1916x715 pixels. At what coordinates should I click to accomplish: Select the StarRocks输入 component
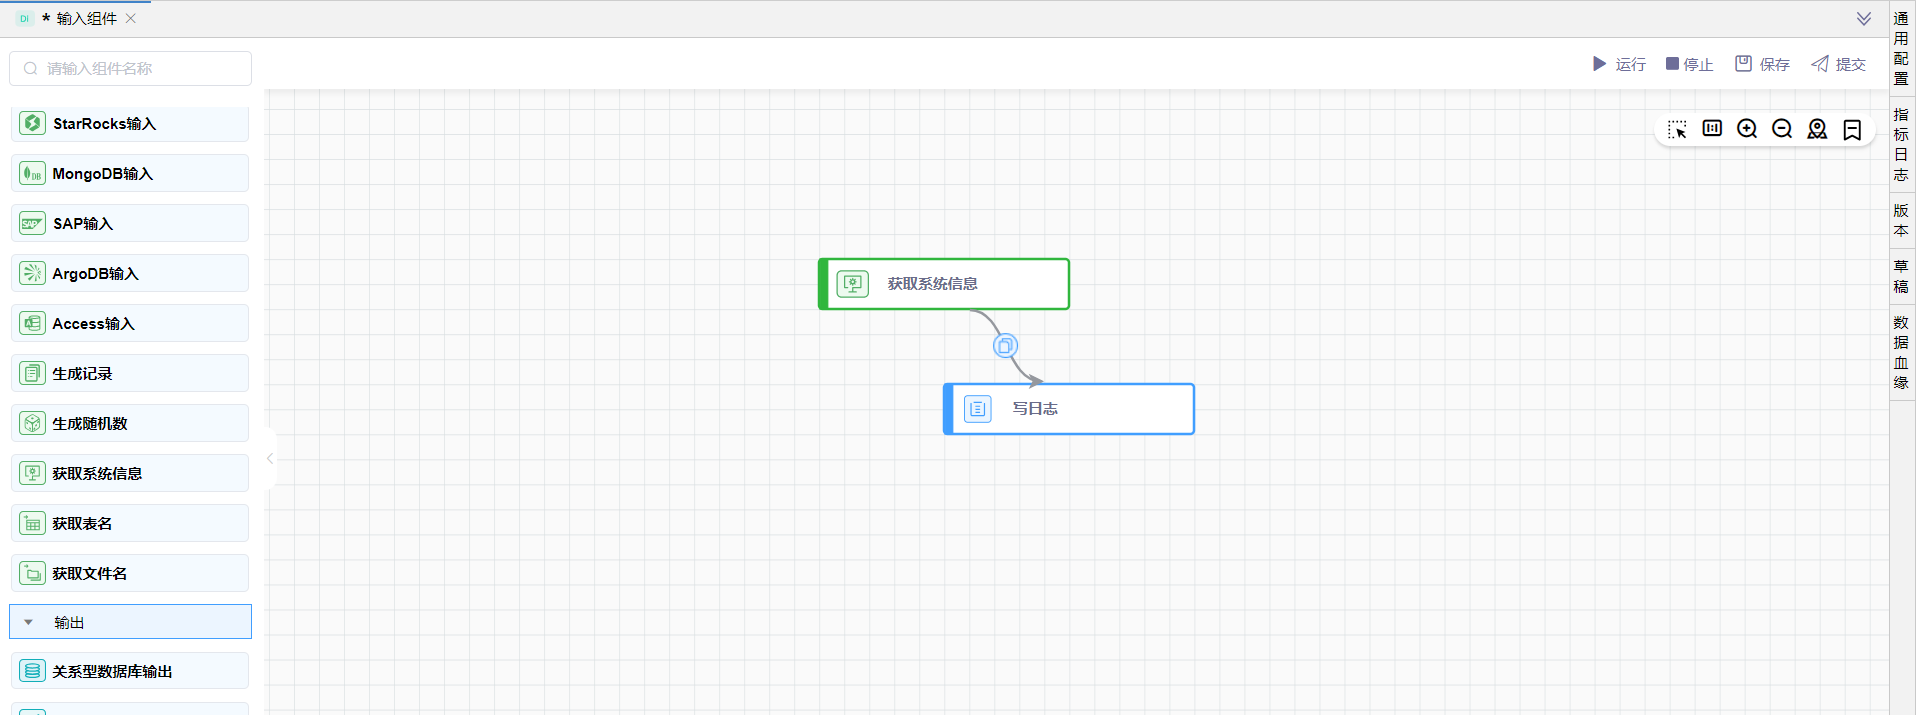tap(130, 124)
